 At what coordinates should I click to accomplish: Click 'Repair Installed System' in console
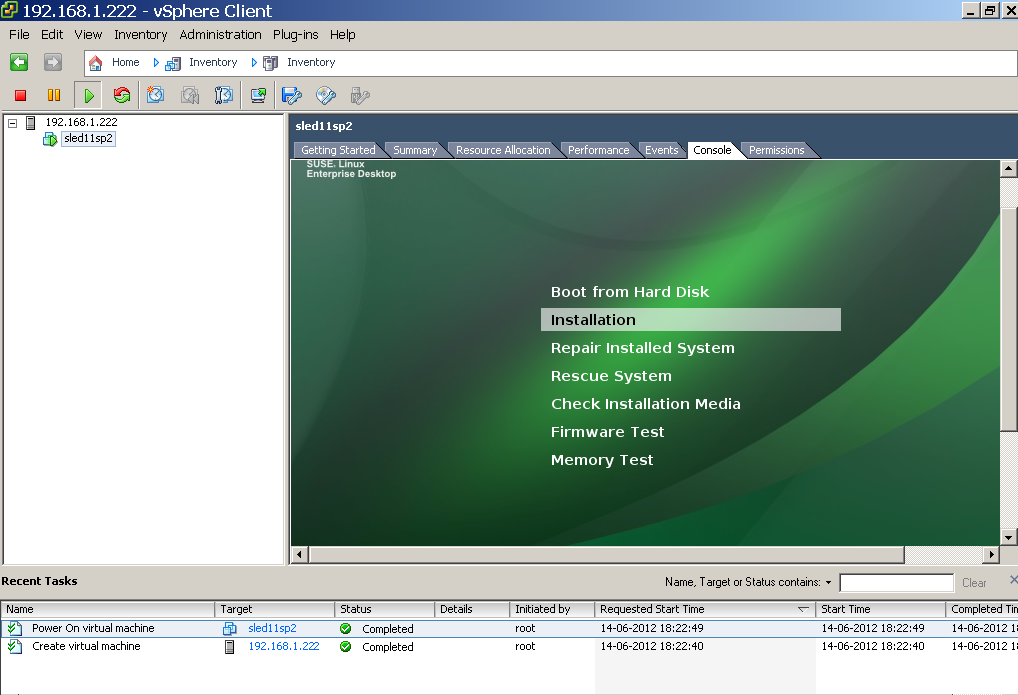click(x=643, y=348)
